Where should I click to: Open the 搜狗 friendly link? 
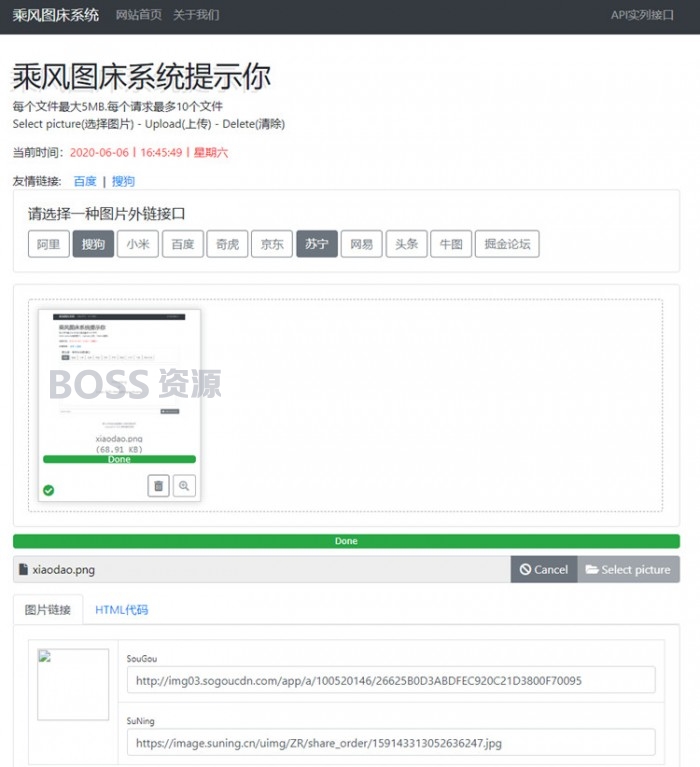point(123,181)
